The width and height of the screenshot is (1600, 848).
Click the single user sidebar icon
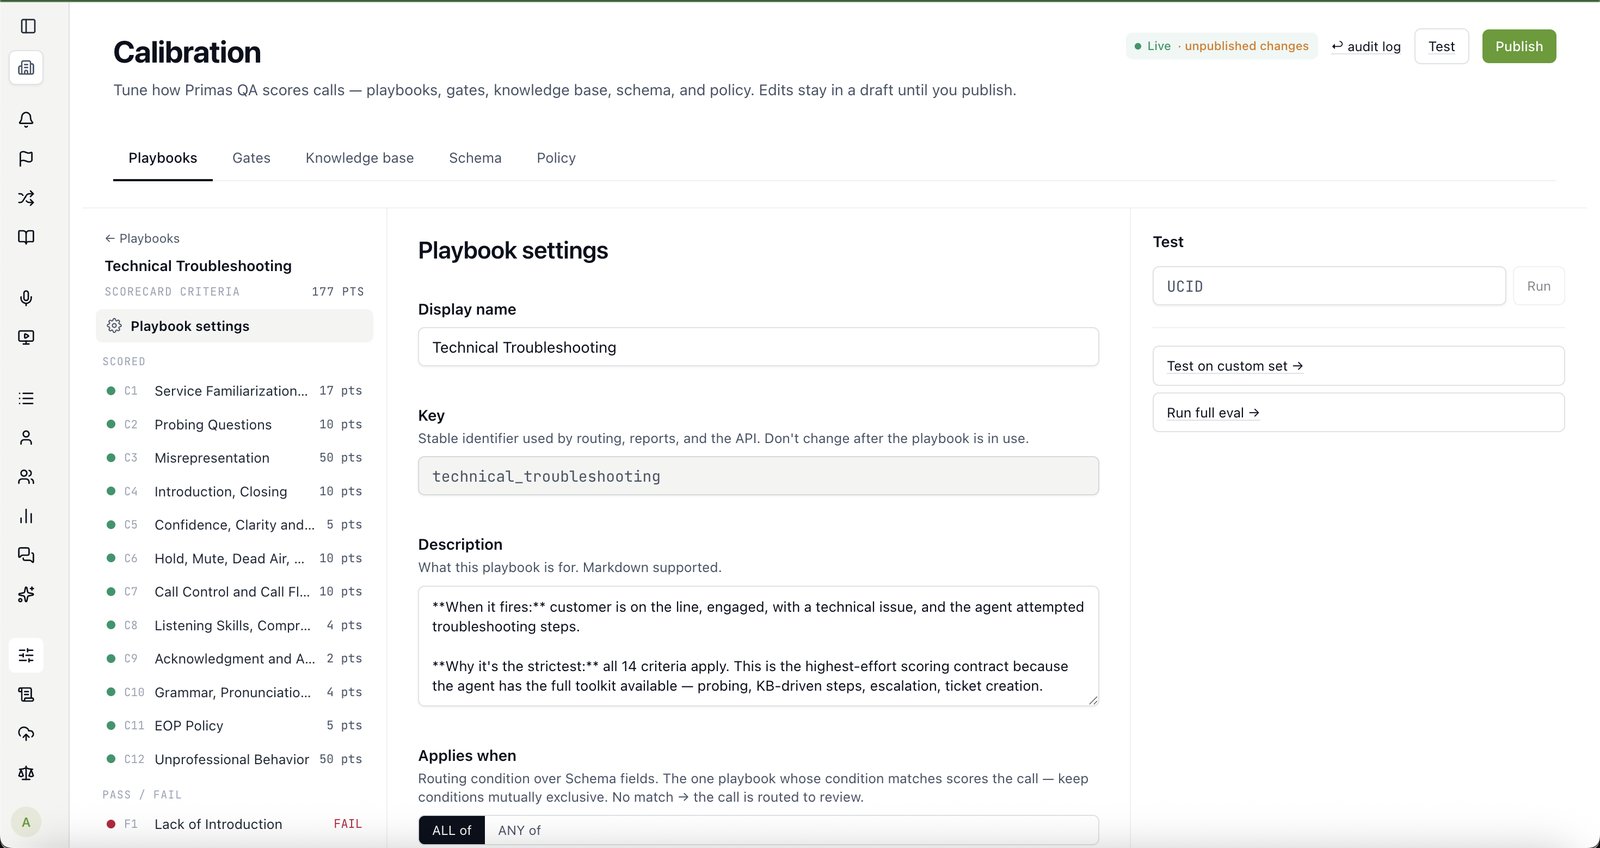(26, 437)
